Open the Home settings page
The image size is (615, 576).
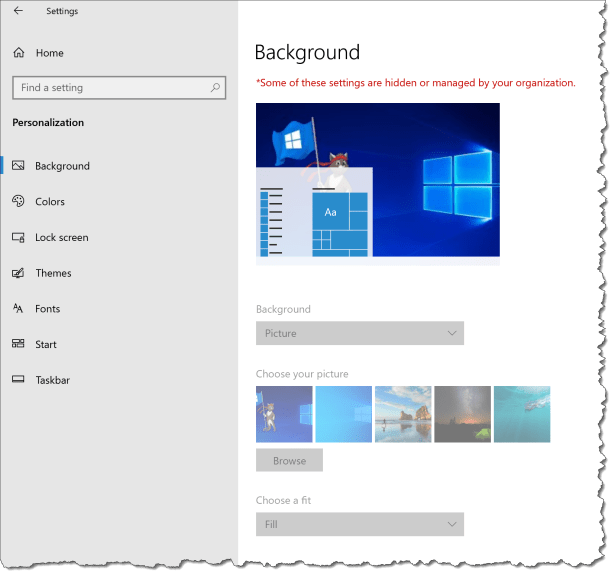click(x=49, y=53)
